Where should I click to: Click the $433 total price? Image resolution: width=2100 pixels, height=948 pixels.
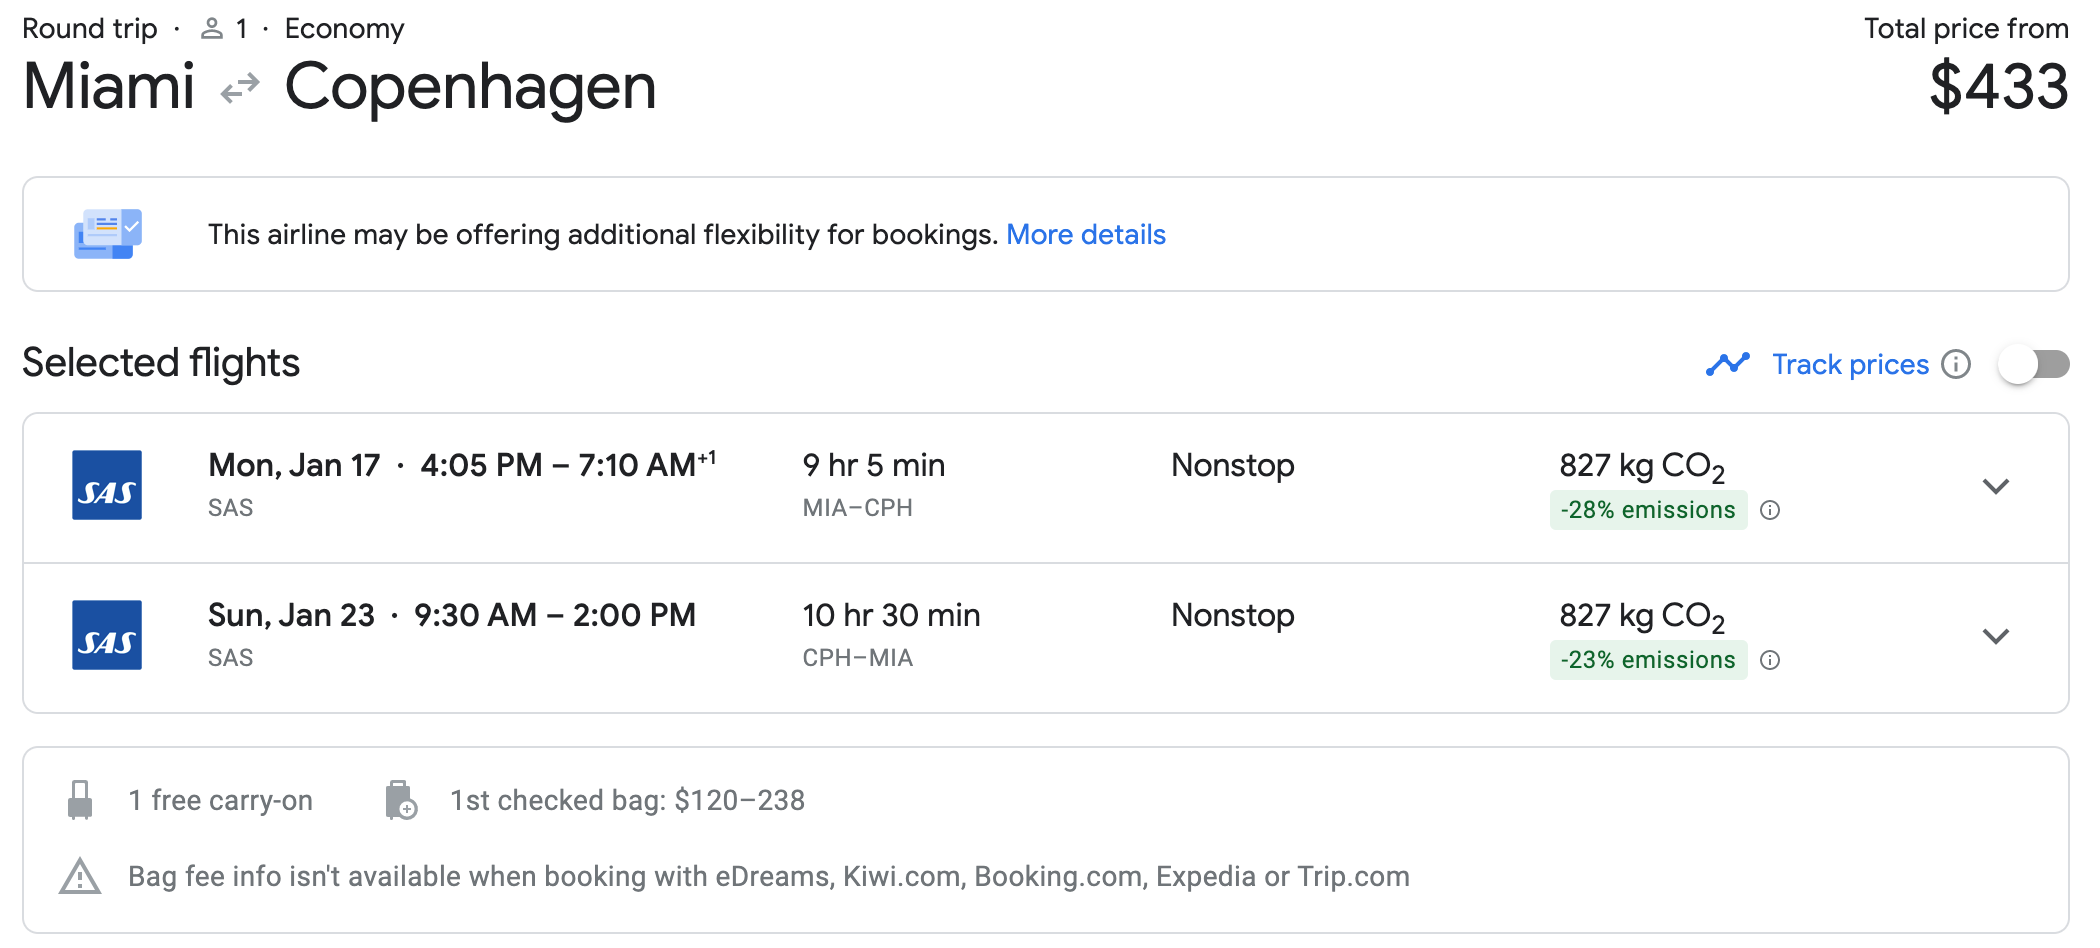[1998, 87]
